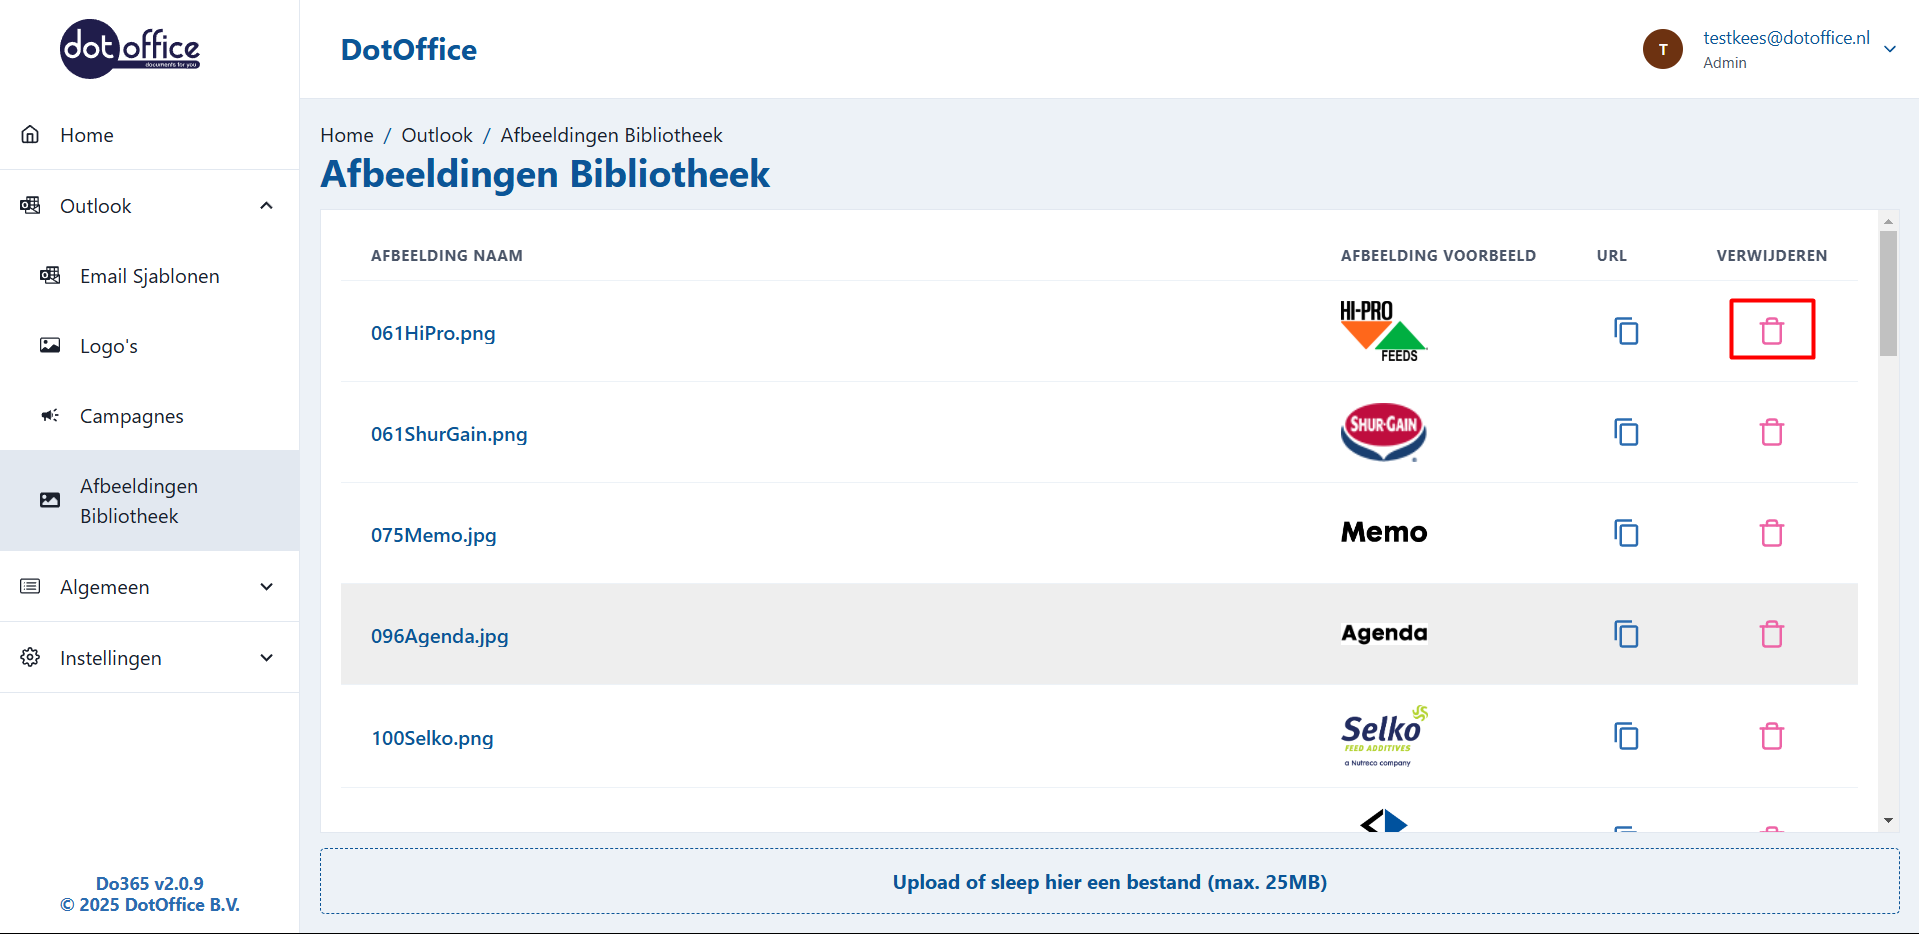Click the Selko logo preview thumbnail
This screenshot has height=934, width=1919.
pos(1384,736)
